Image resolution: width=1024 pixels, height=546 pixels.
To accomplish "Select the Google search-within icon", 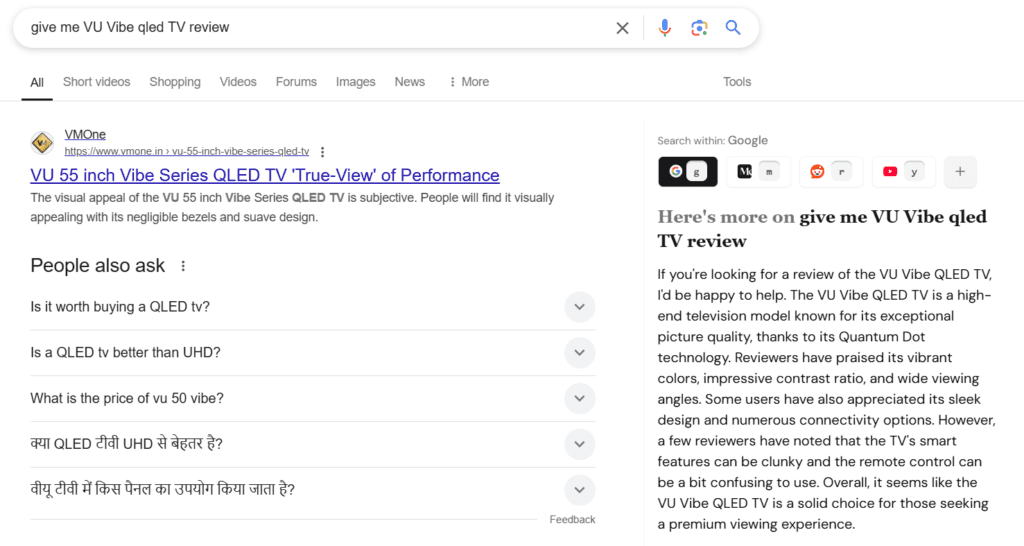I will pos(676,171).
